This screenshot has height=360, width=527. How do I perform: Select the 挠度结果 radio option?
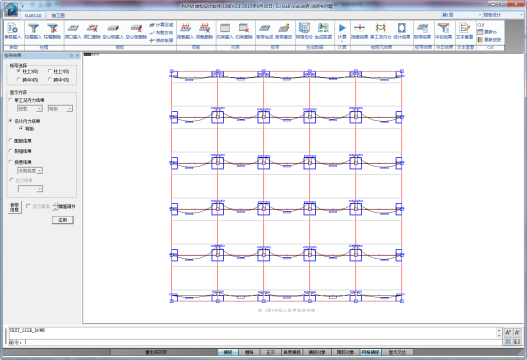click(x=21, y=162)
